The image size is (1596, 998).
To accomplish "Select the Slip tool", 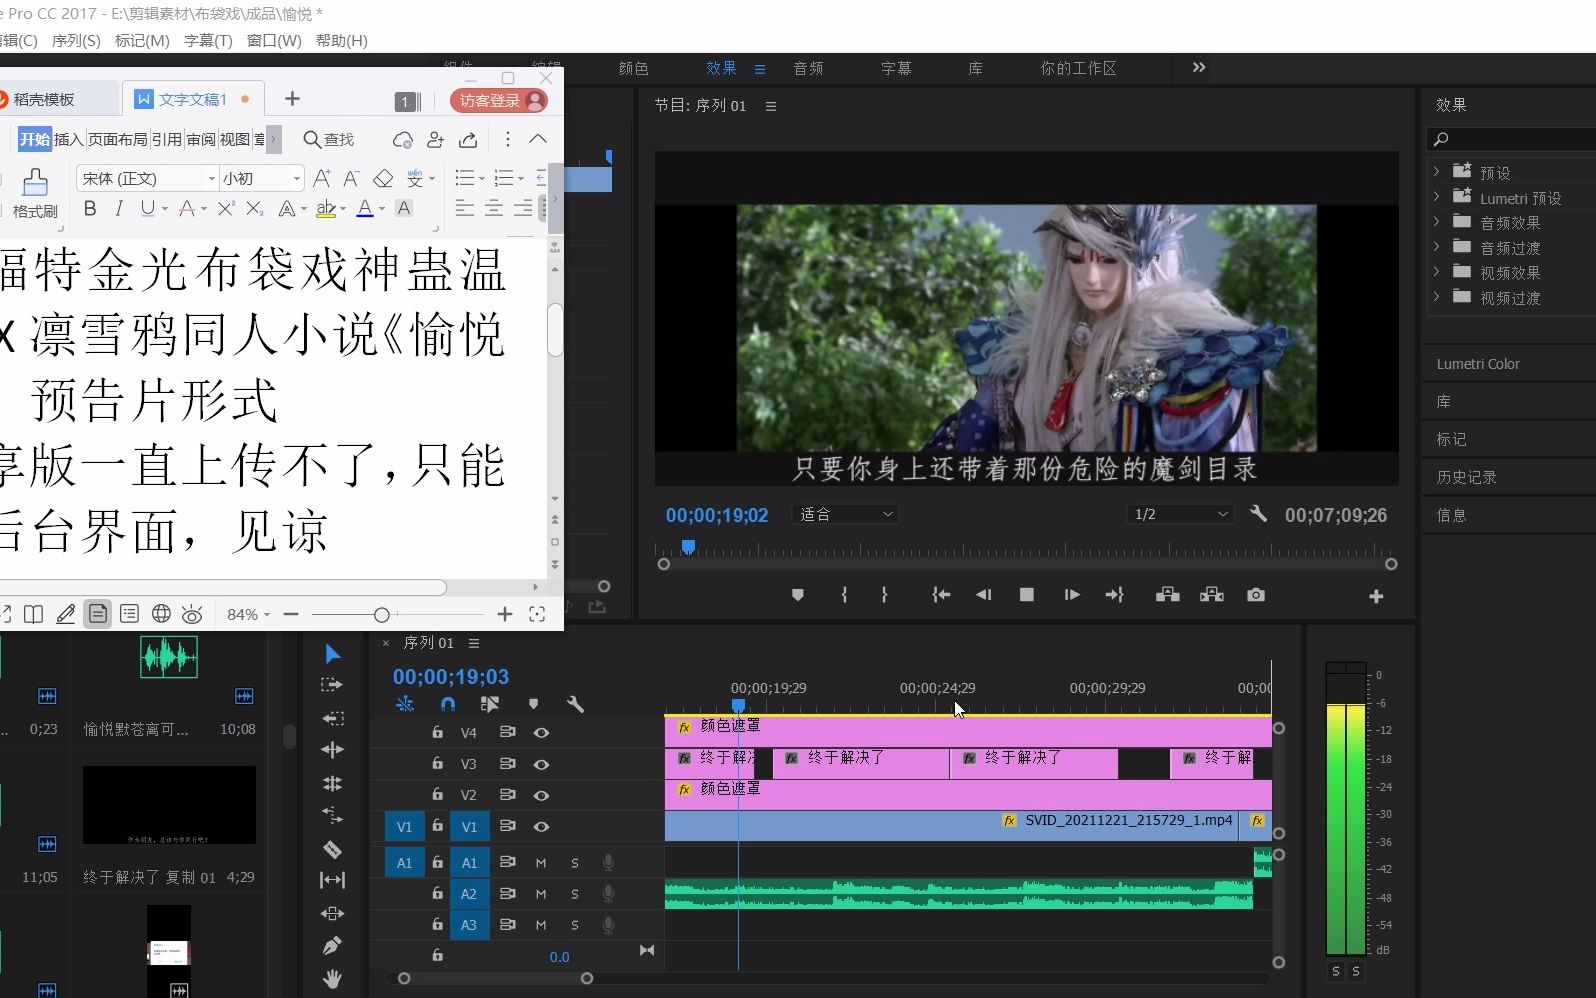I will [332, 880].
